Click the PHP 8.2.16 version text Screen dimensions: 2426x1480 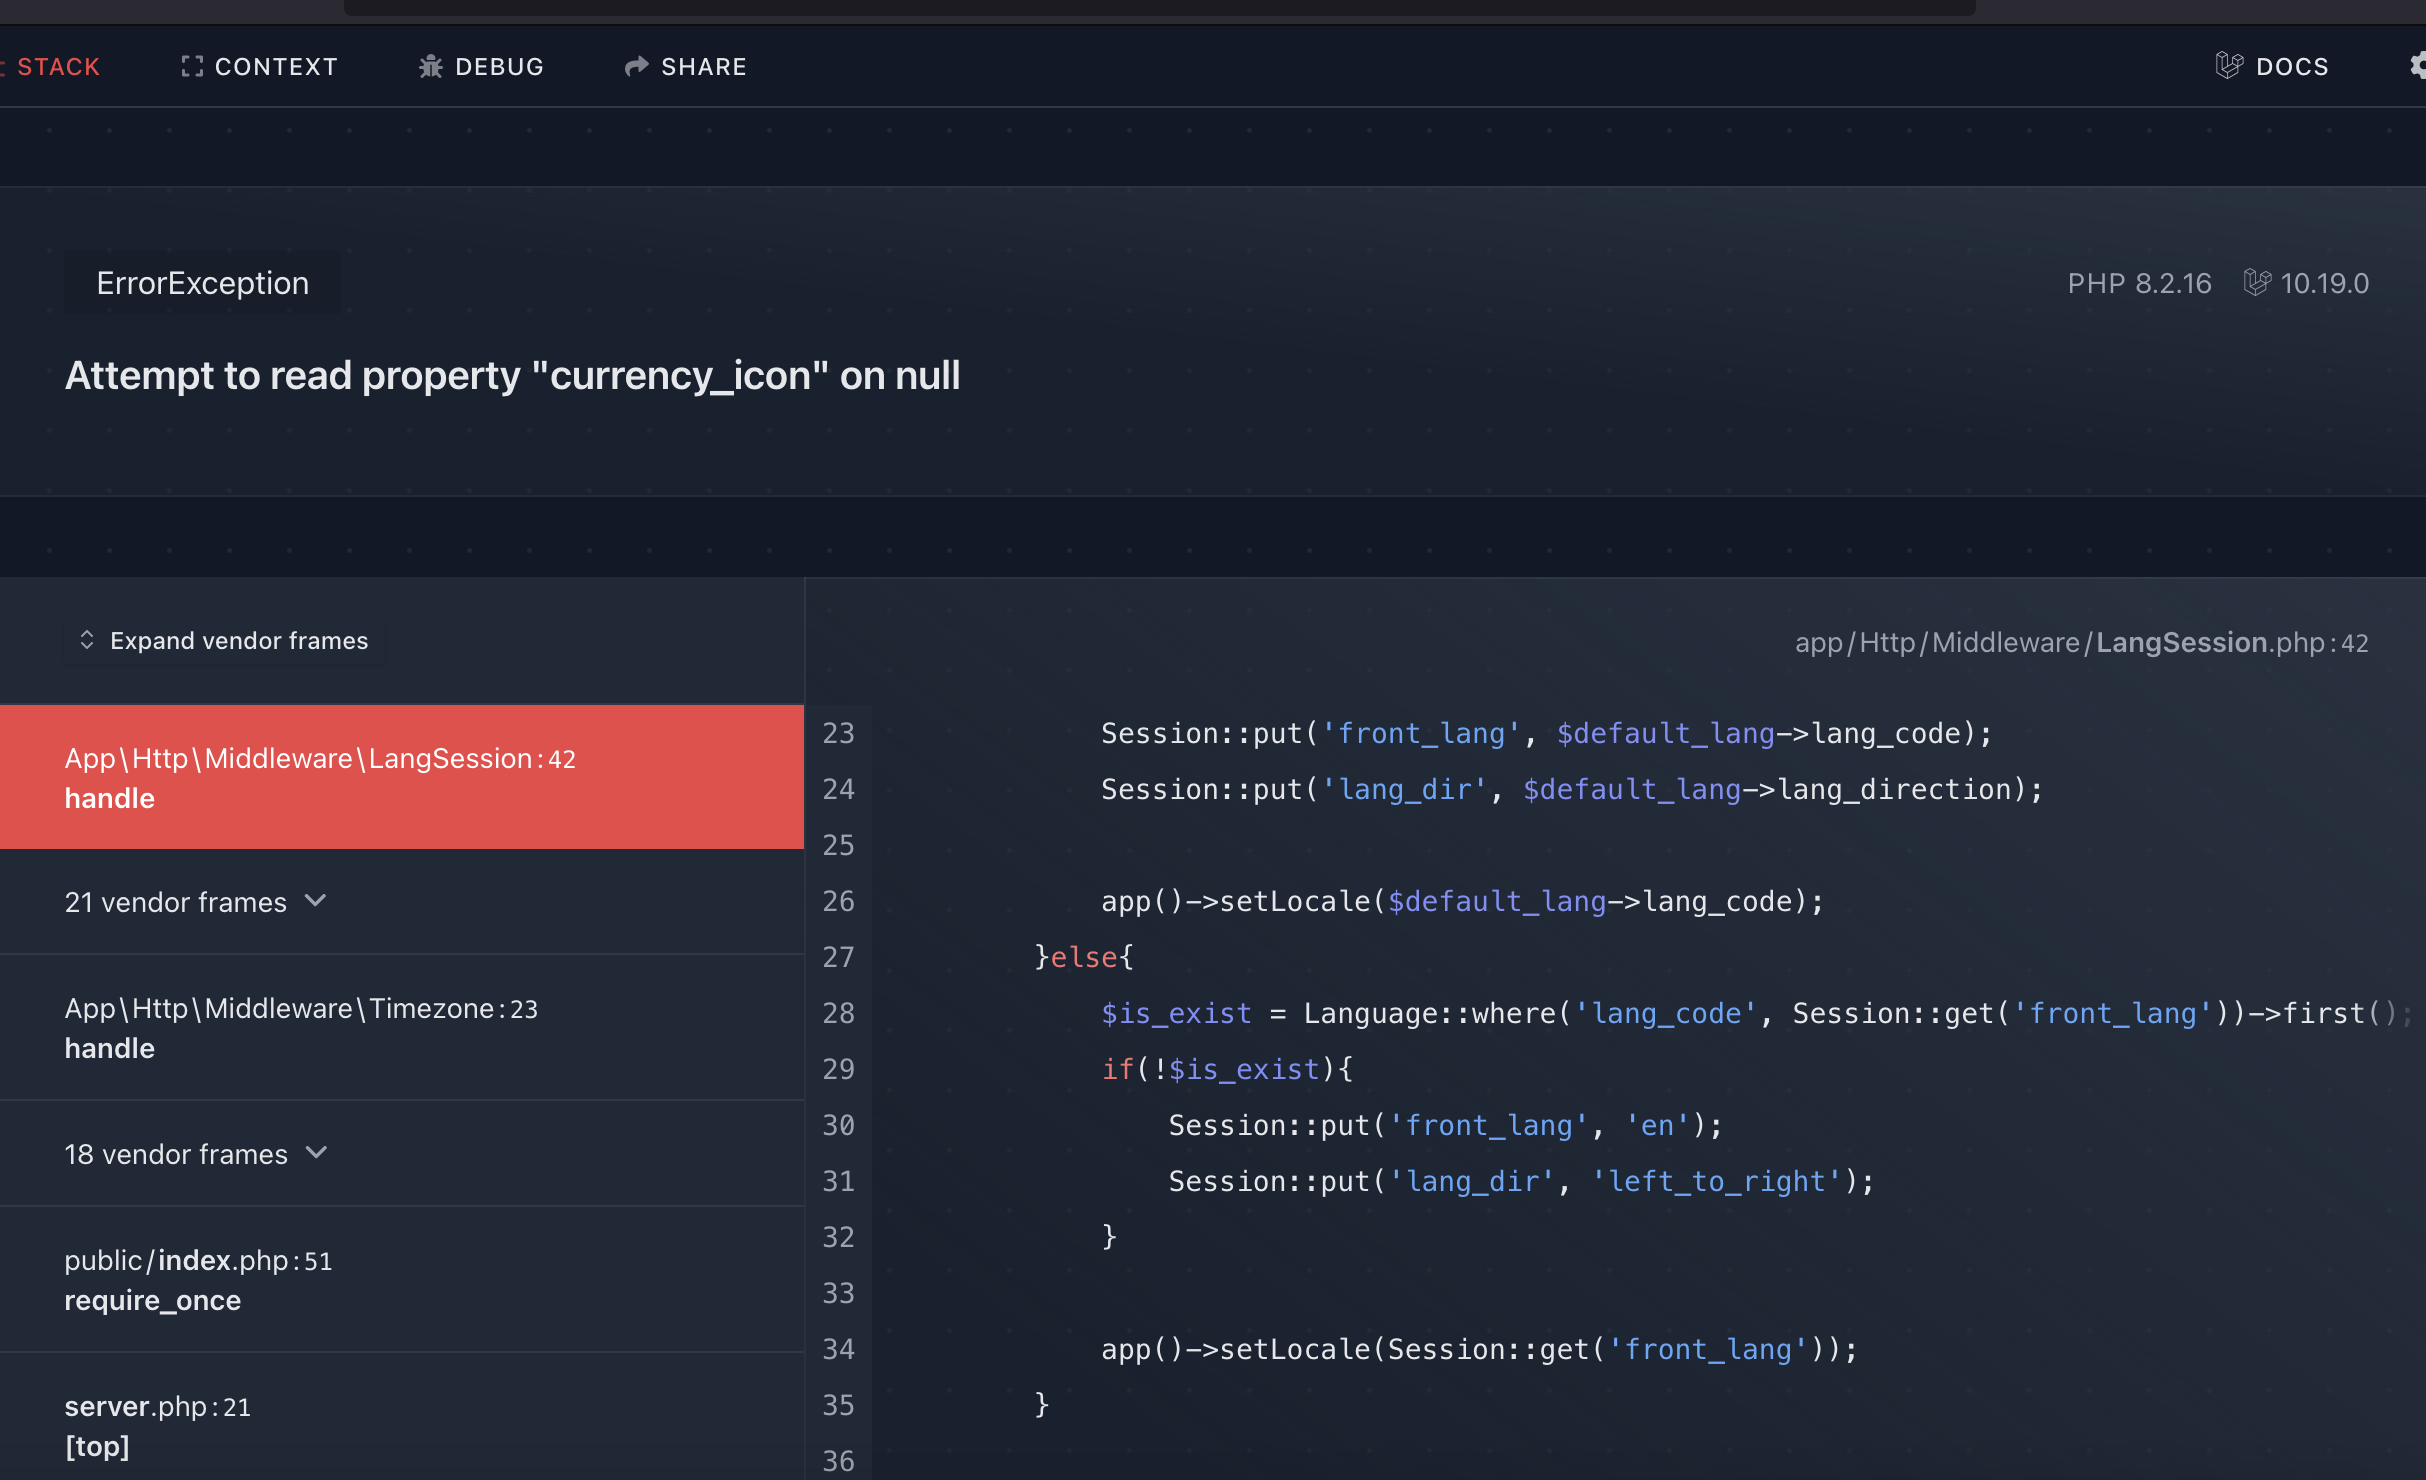pos(2139,283)
